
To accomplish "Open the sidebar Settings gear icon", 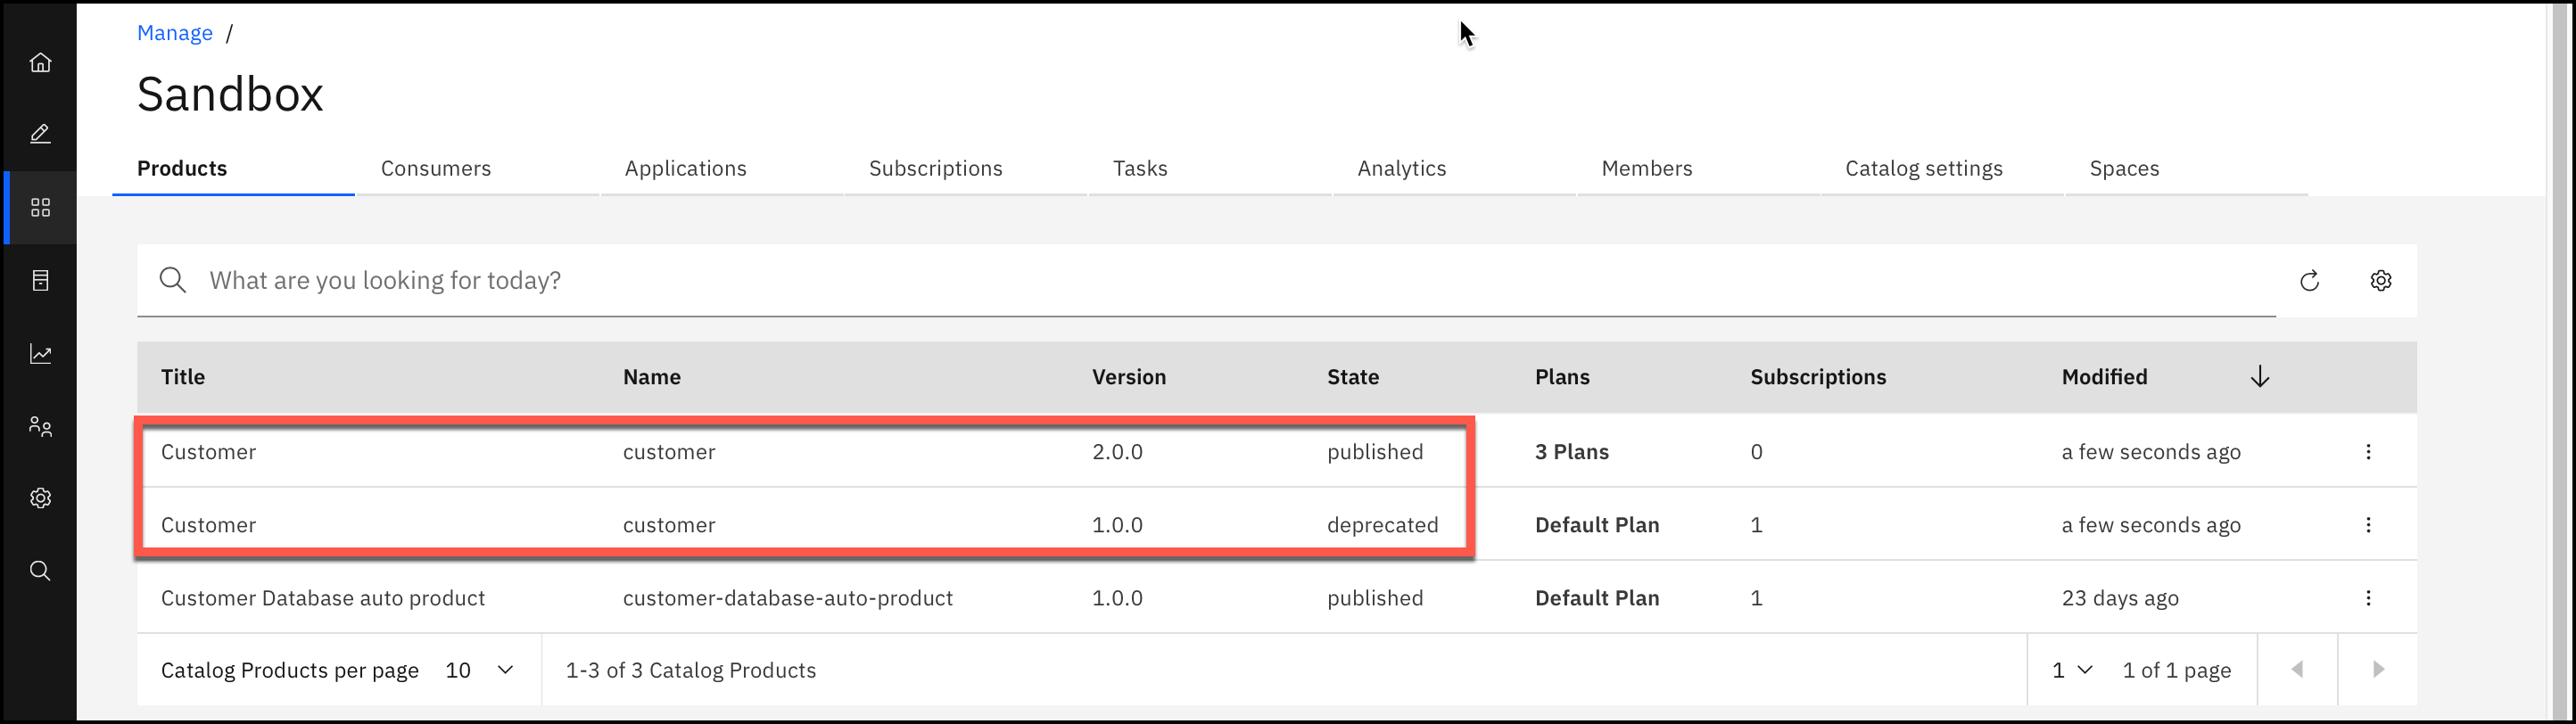I will 40,498.
